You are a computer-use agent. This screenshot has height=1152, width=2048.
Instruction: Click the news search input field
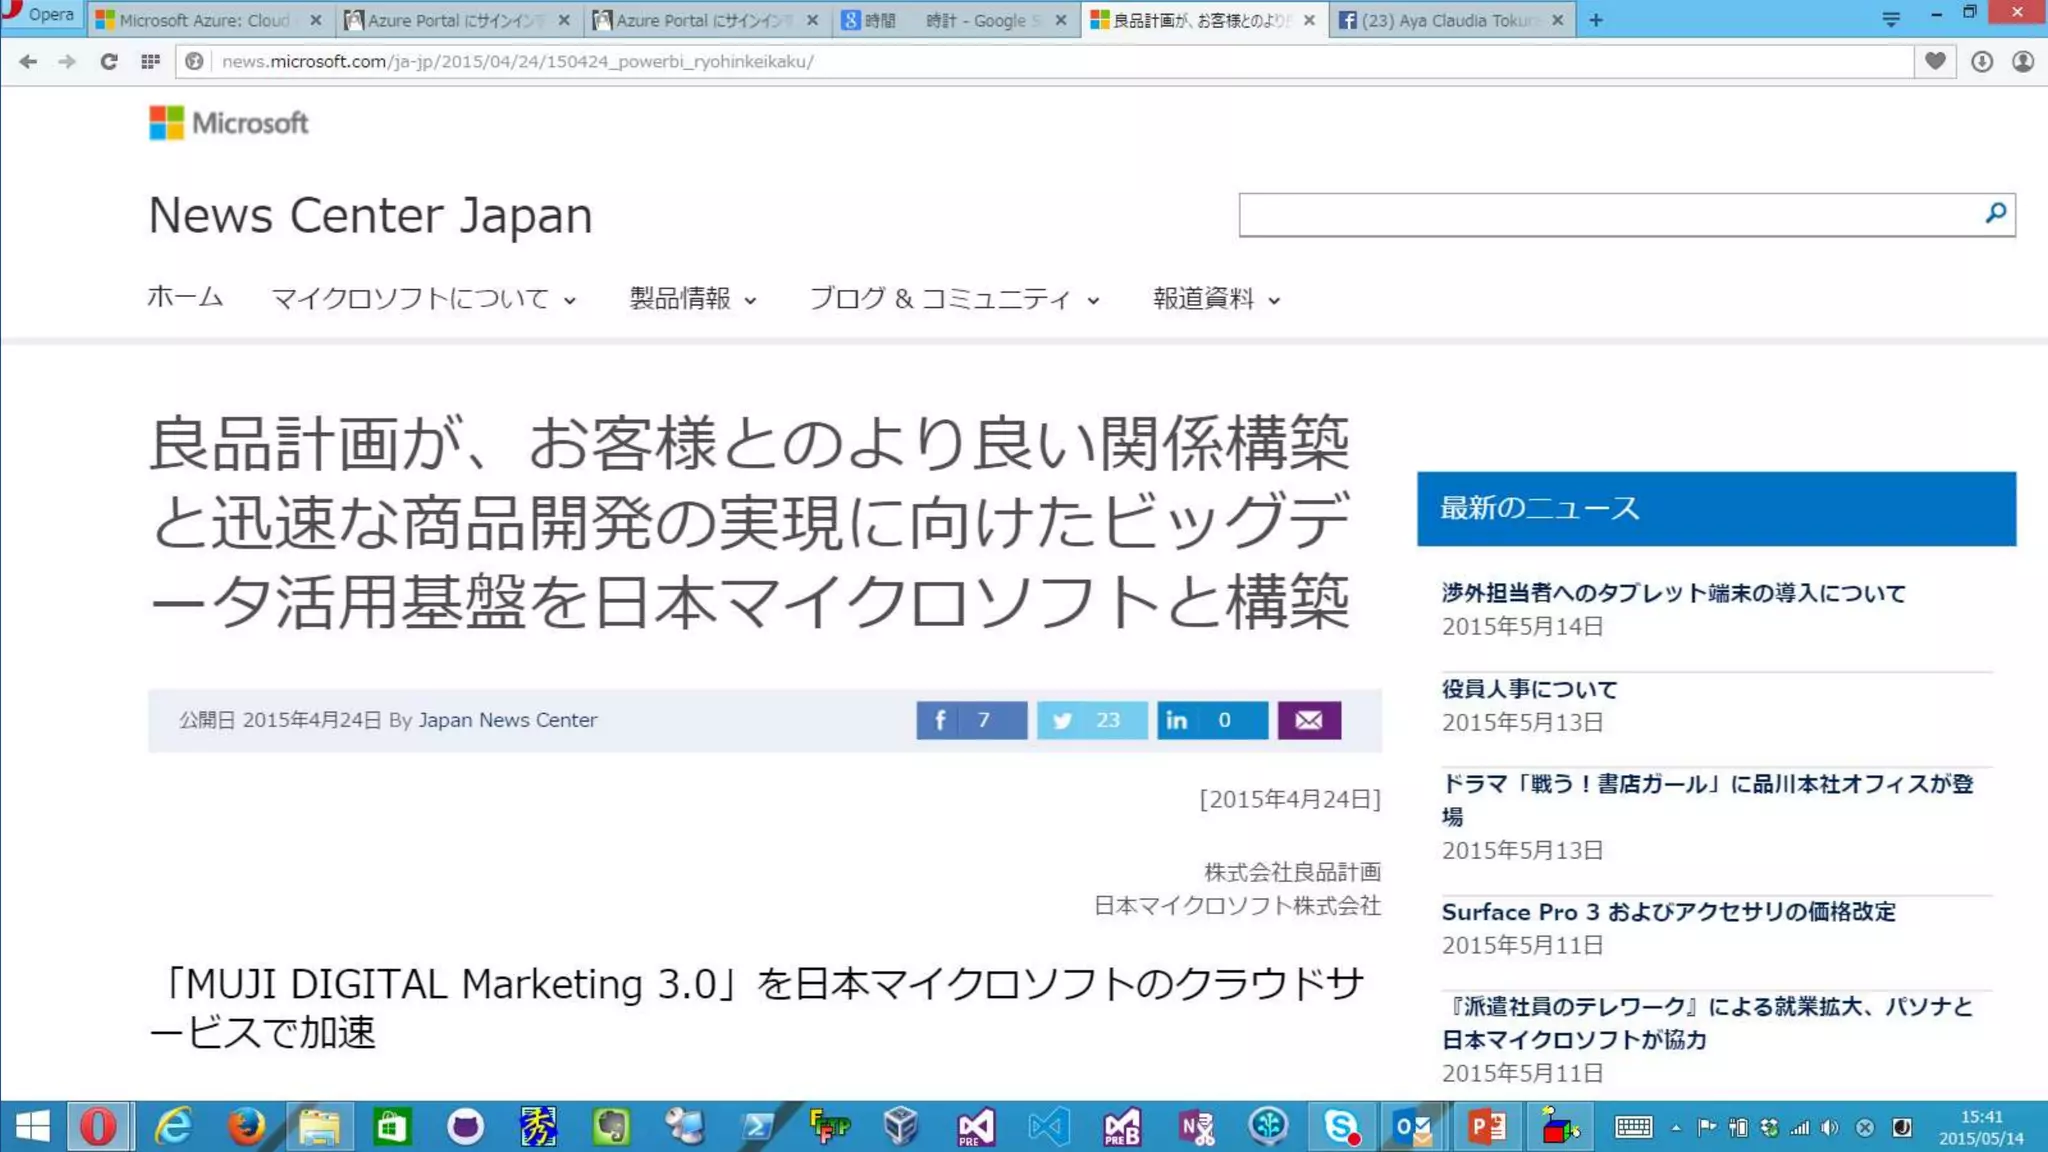[x=1608, y=215]
